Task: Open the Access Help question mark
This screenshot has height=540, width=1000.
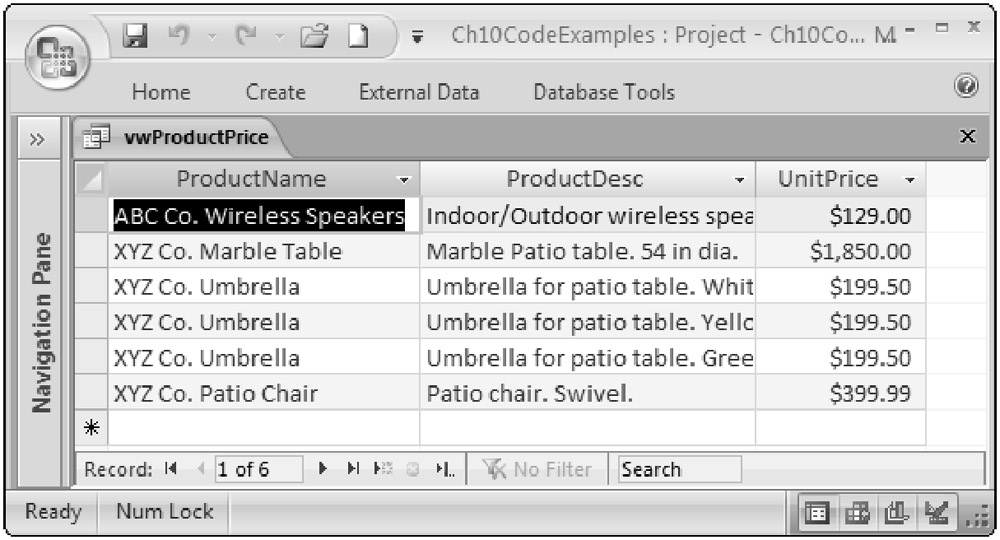Action: click(965, 89)
